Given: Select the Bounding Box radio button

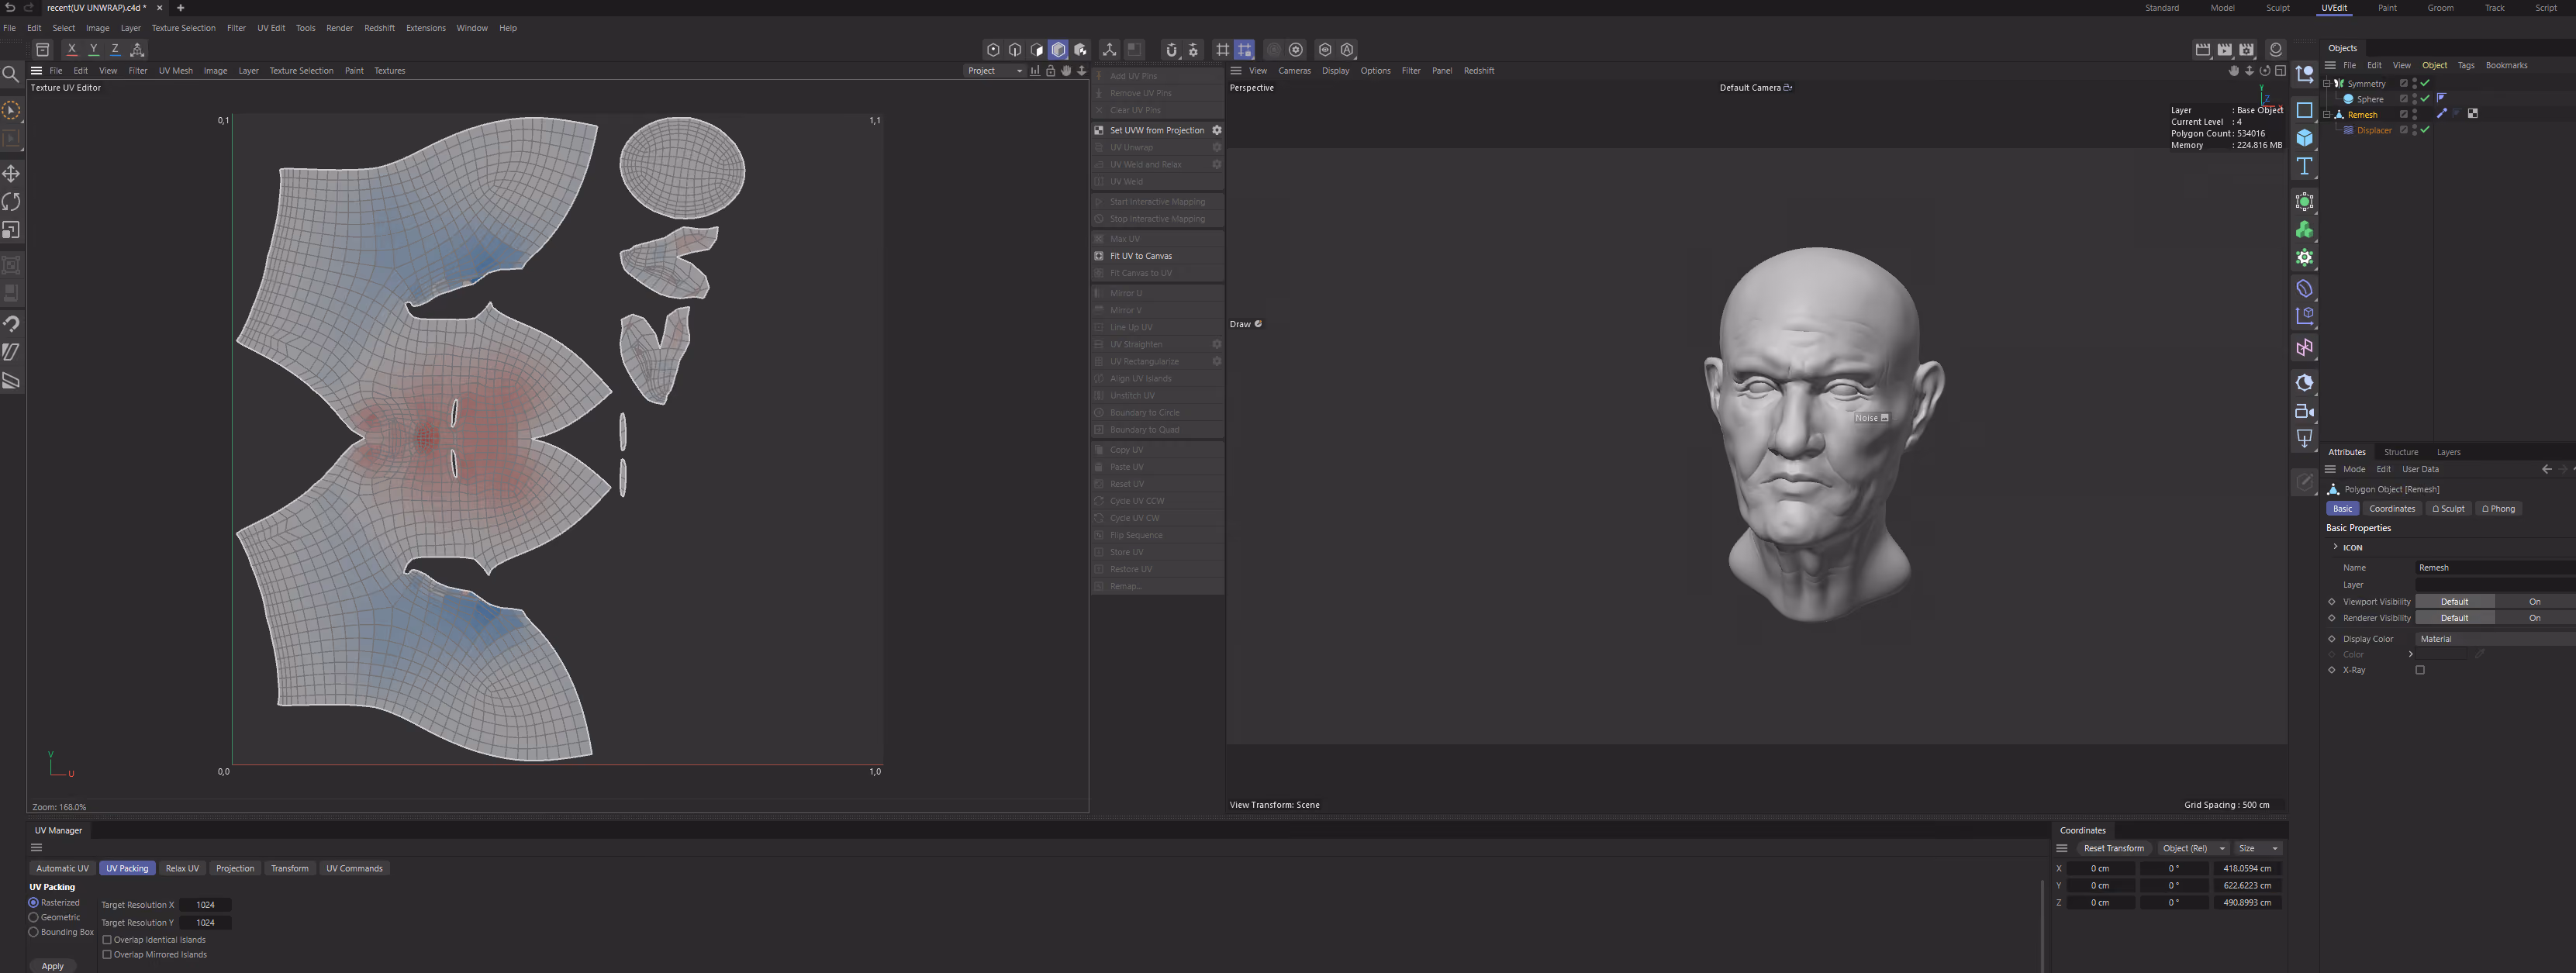Looking at the screenshot, I should 33,932.
